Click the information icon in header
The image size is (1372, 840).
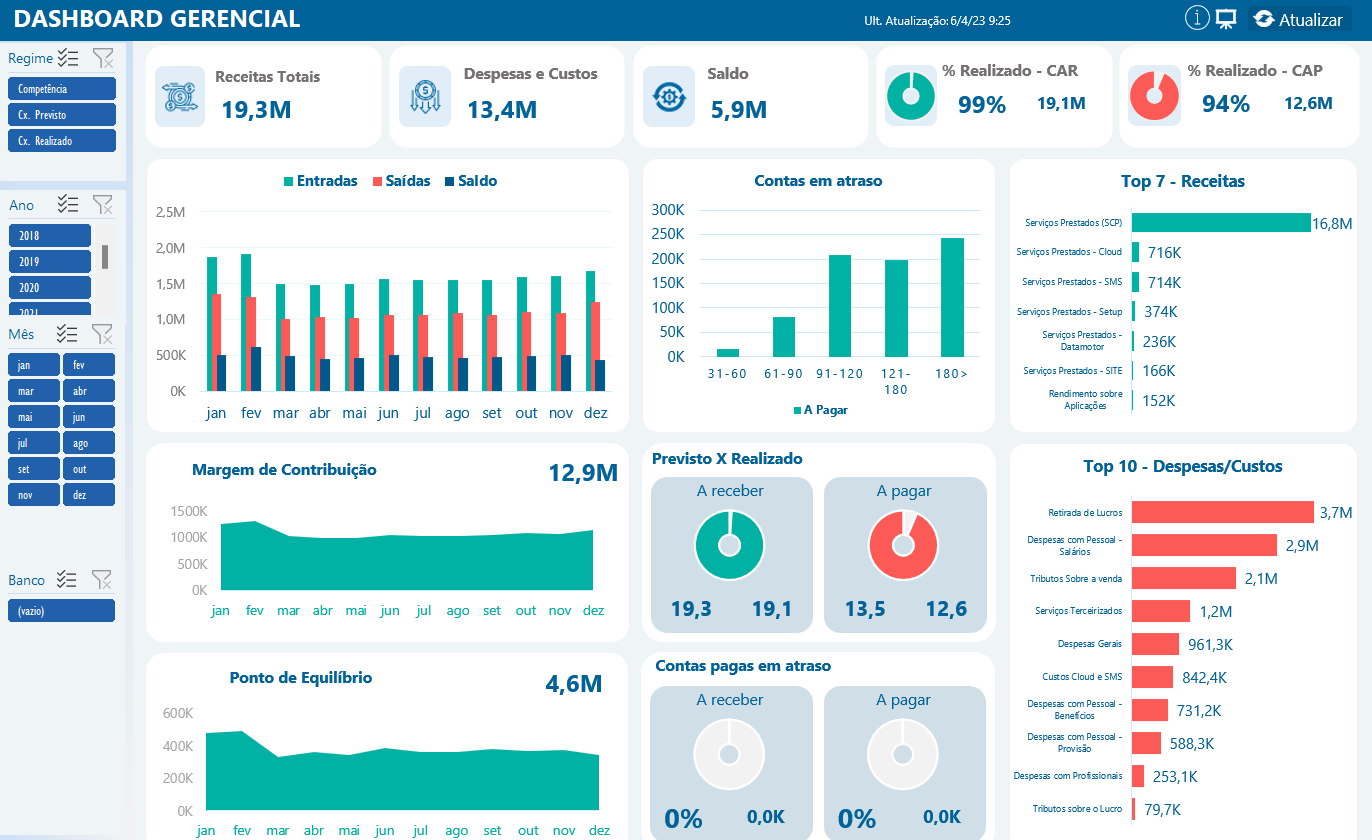[x=1197, y=18]
